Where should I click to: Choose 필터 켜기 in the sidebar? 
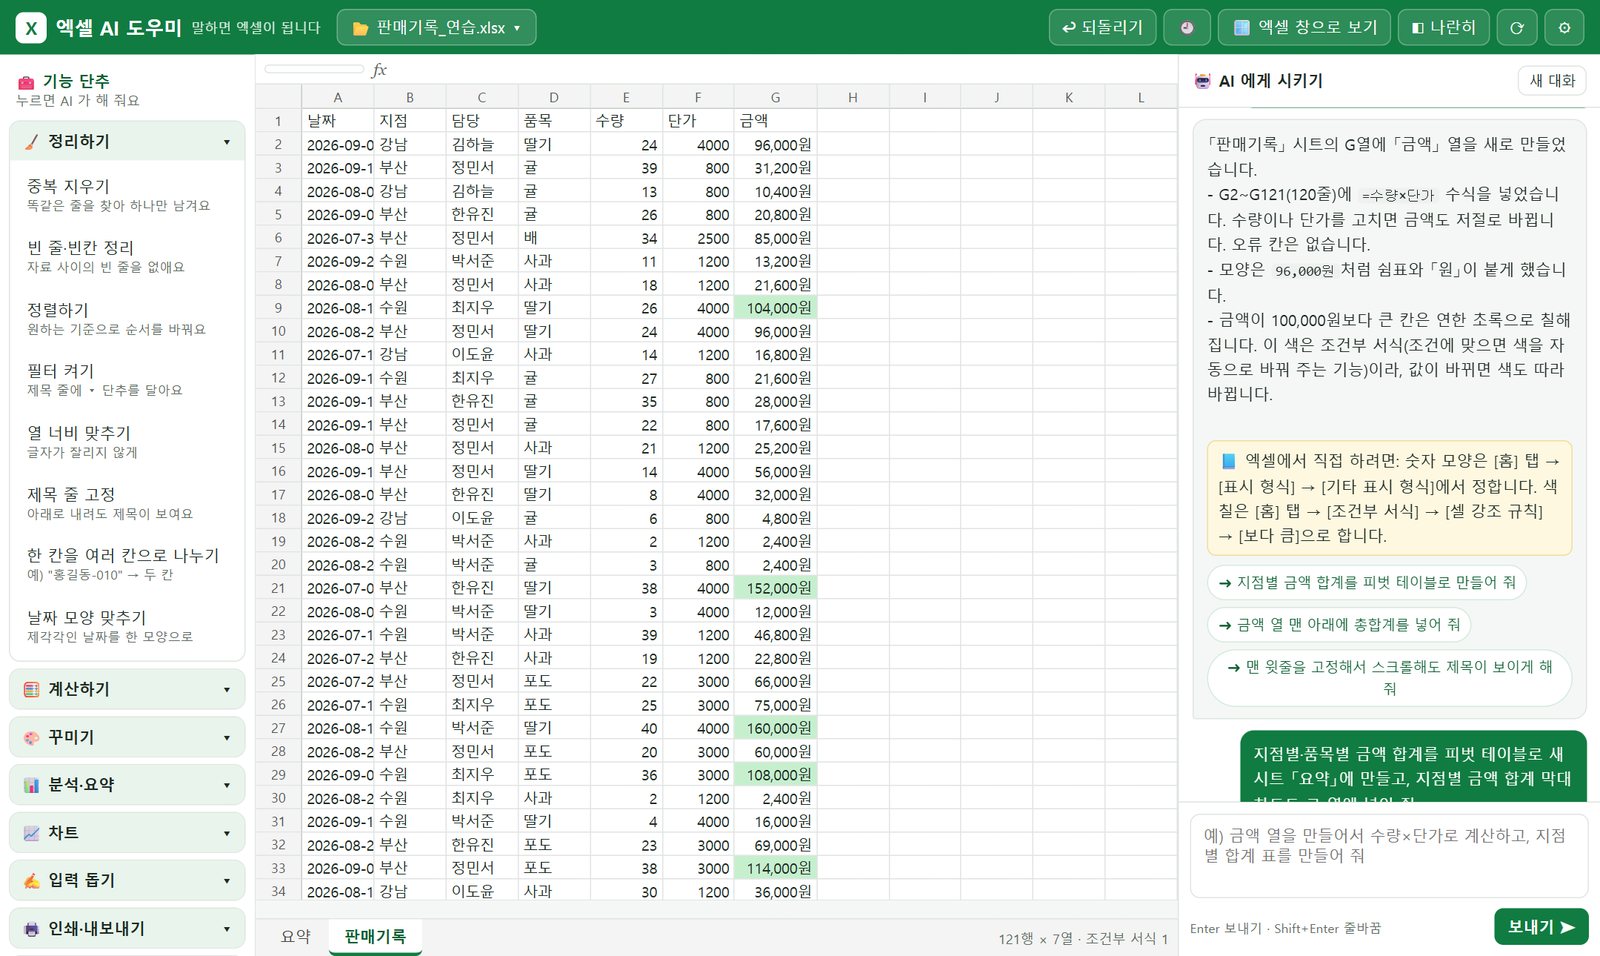tap(127, 379)
